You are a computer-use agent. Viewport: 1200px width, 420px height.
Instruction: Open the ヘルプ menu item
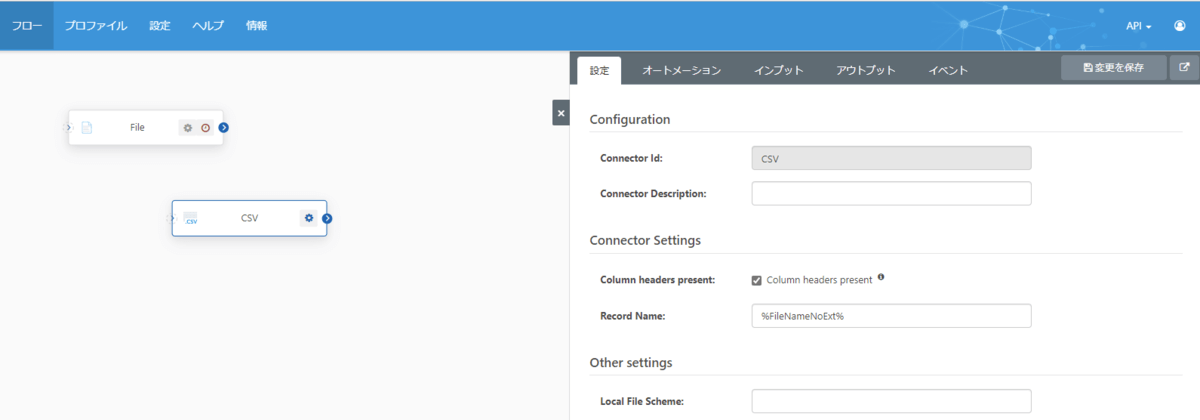point(208,26)
